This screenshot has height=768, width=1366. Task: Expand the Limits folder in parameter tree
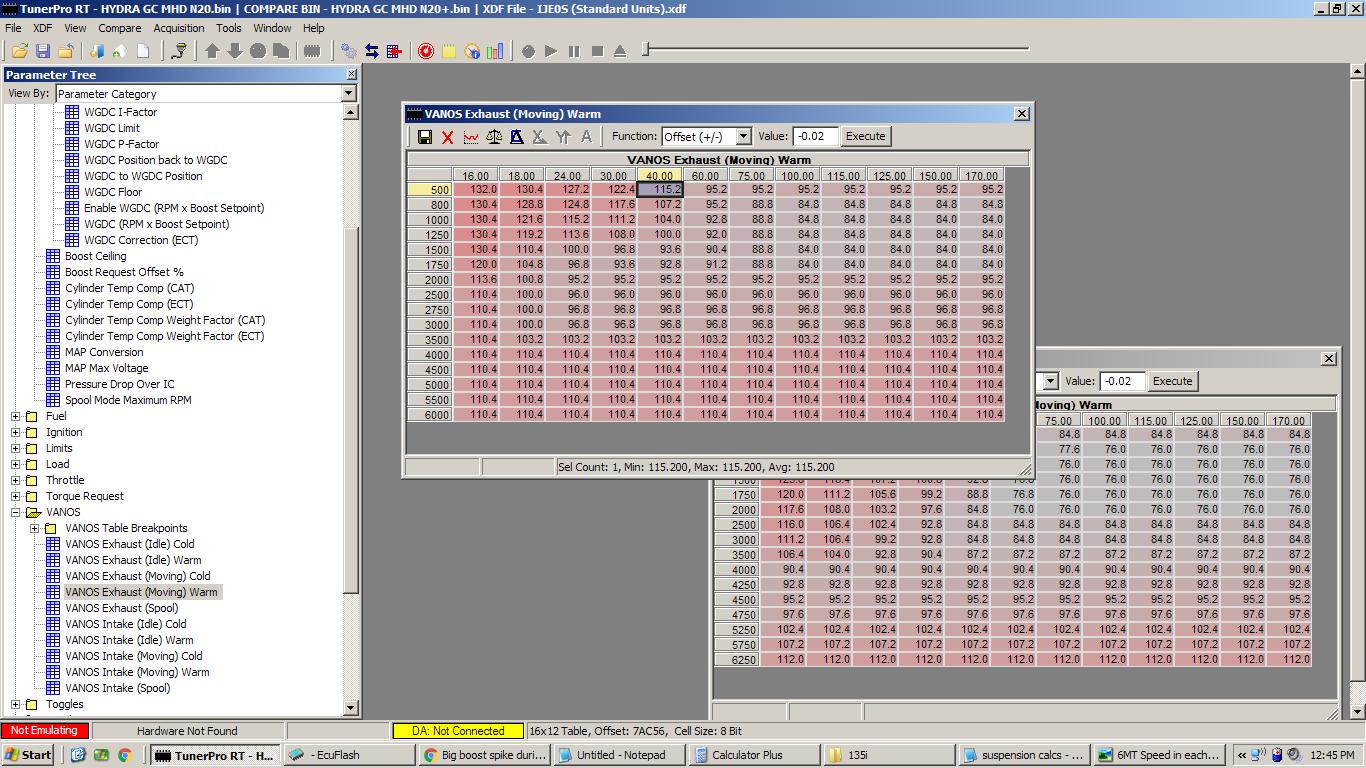tap(16, 448)
